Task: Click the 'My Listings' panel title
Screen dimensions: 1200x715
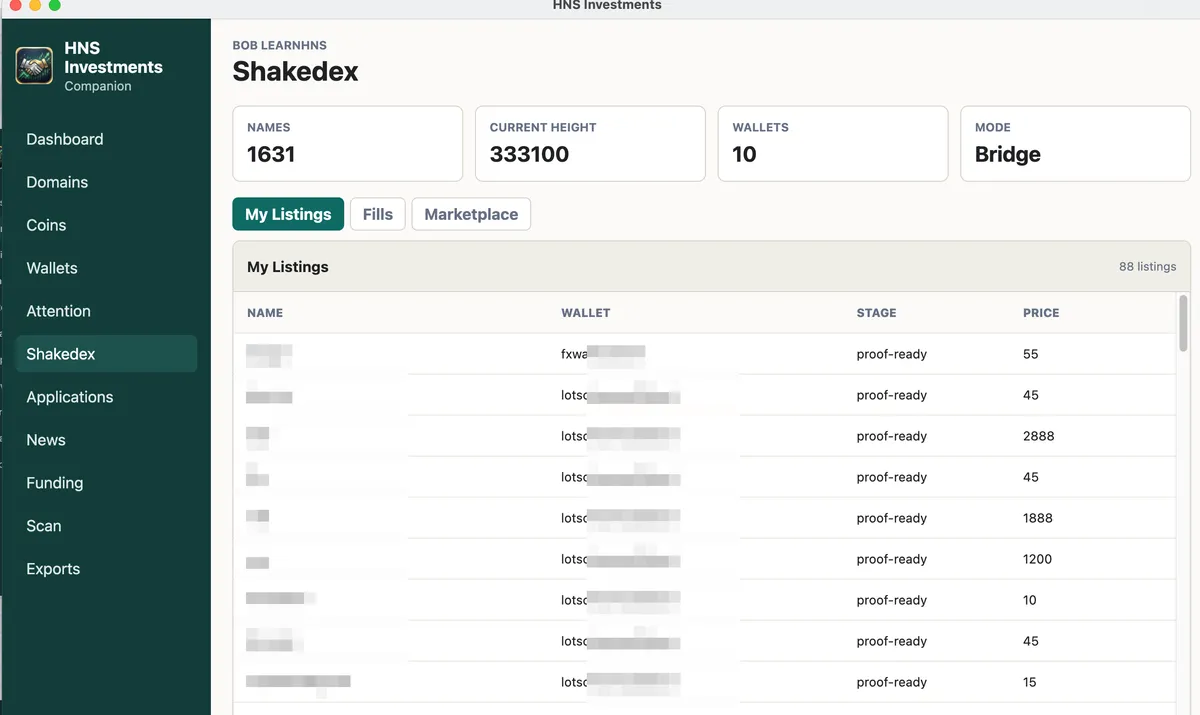Action: point(288,267)
